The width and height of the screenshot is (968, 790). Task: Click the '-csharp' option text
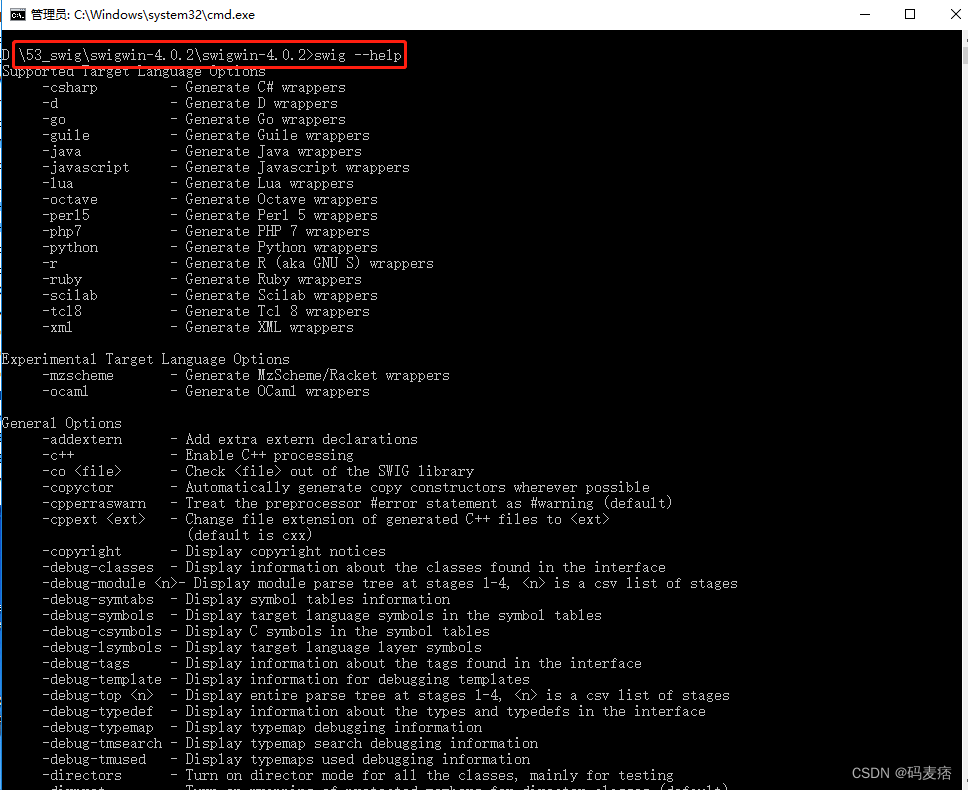(70, 88)
